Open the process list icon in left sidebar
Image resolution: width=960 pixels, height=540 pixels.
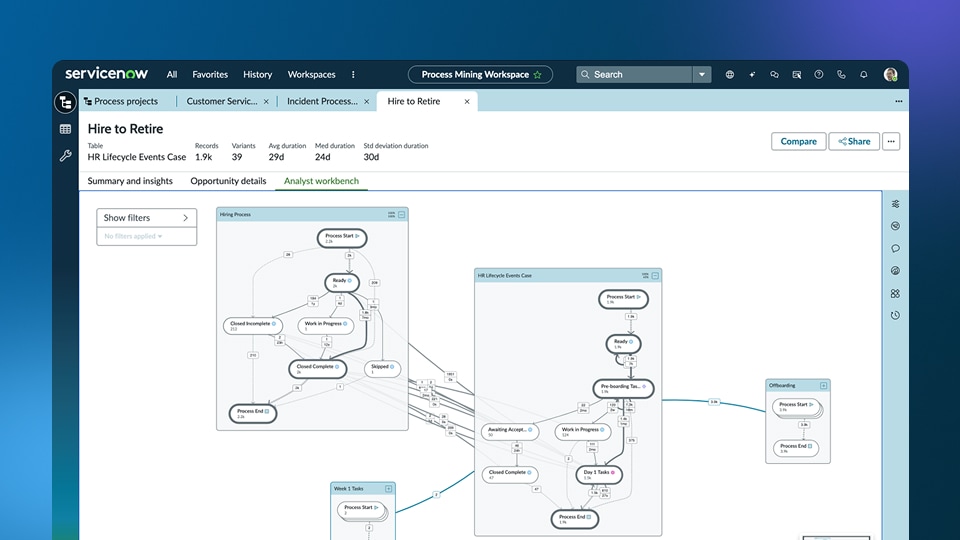point(65,102)
